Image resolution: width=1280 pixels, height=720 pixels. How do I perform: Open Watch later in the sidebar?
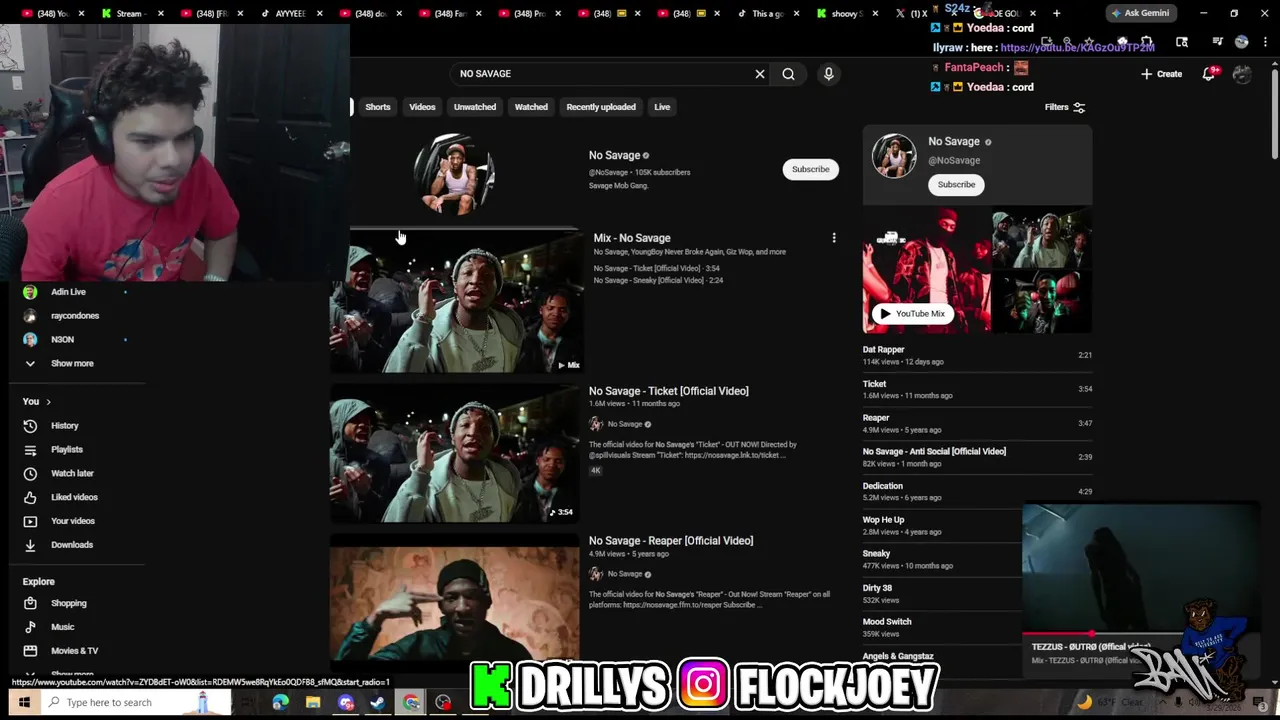tap(72, 473)
